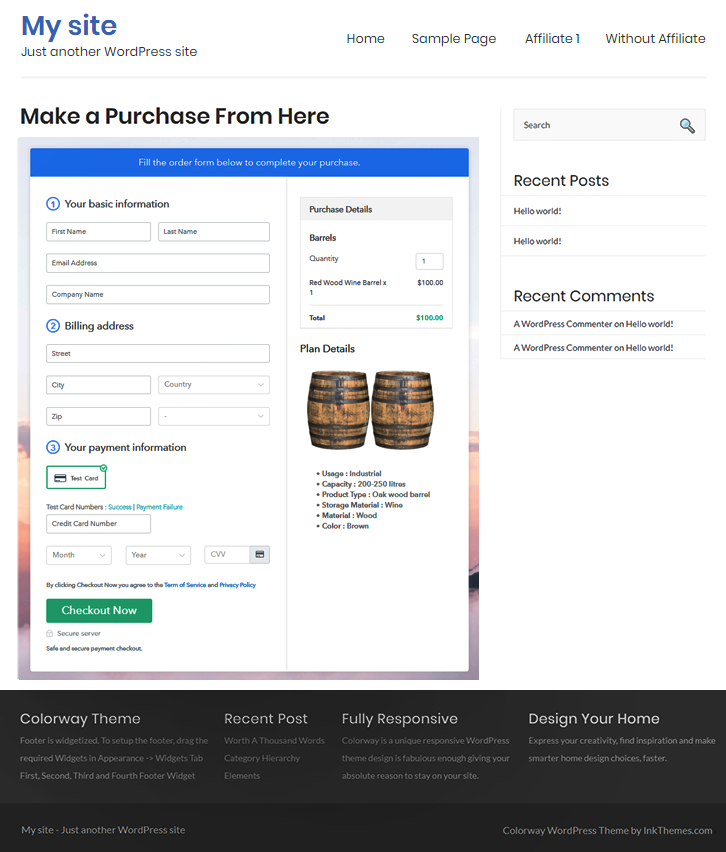This screenshot has width=726, height=852.
Task: Click the Quantity input box
Action: [429, 261]
